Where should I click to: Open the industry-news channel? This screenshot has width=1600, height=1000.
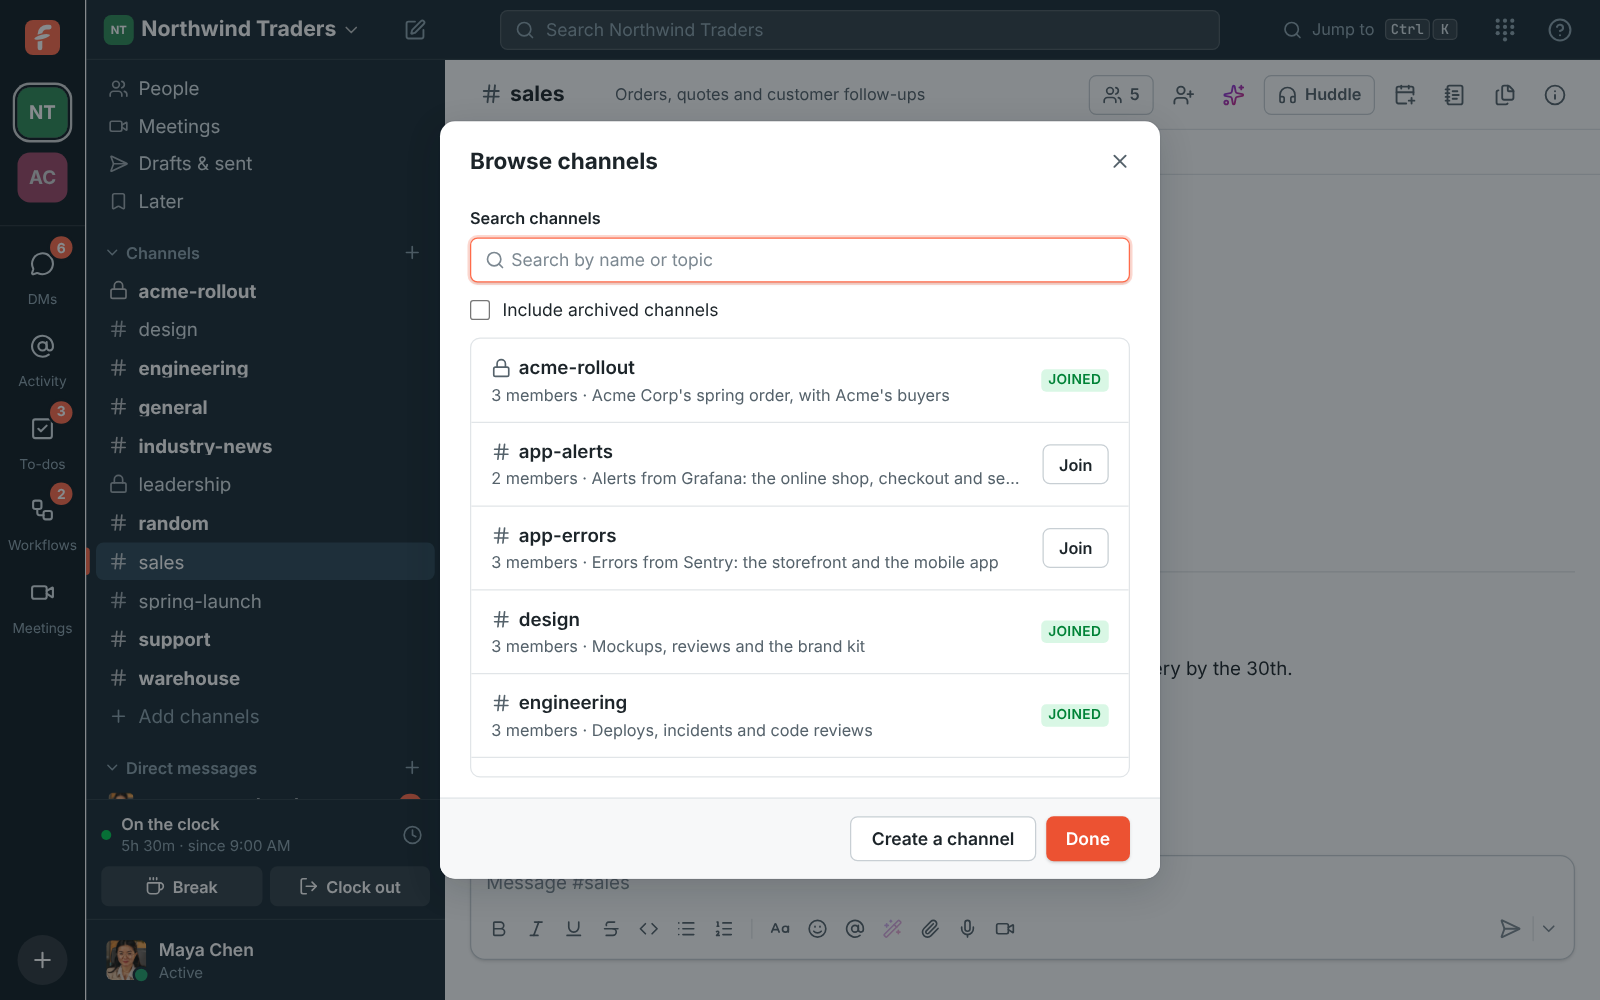click(x=265, y=446)
